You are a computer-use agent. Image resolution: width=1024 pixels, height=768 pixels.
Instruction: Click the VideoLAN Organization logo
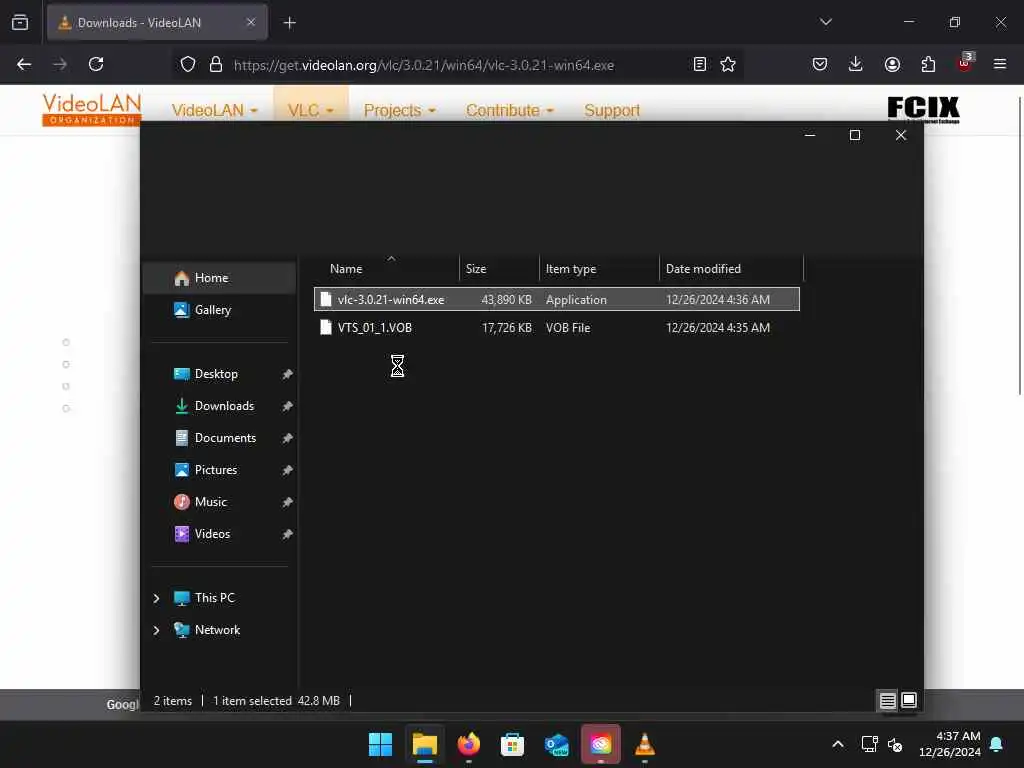coord(91,109)
